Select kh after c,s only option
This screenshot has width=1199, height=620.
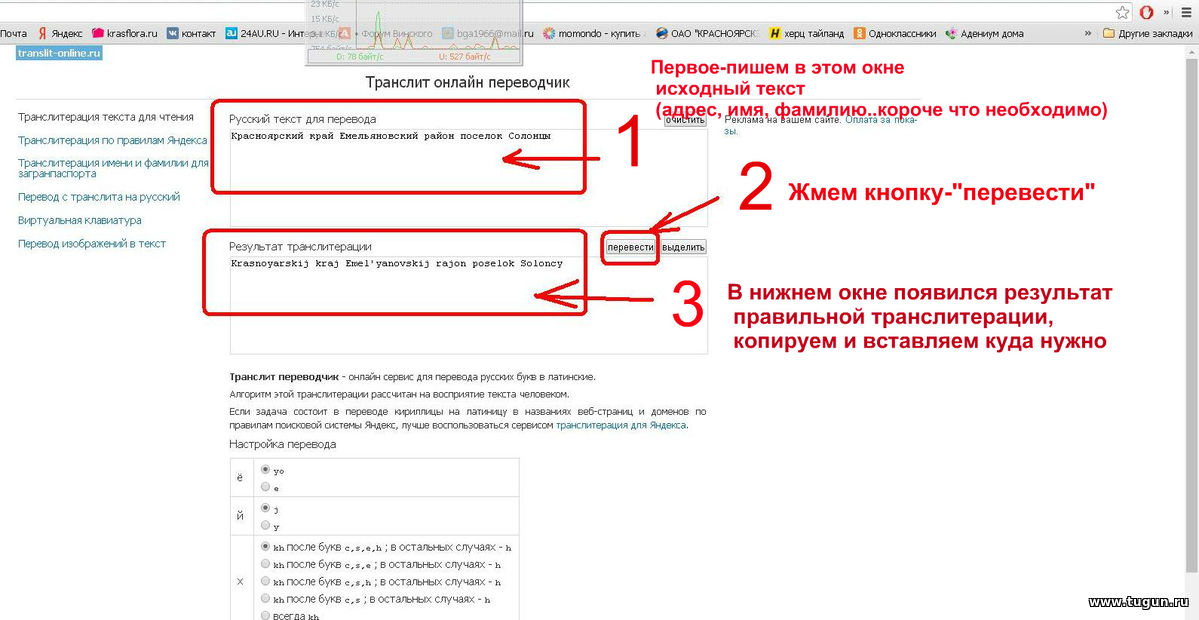point(265,599)
